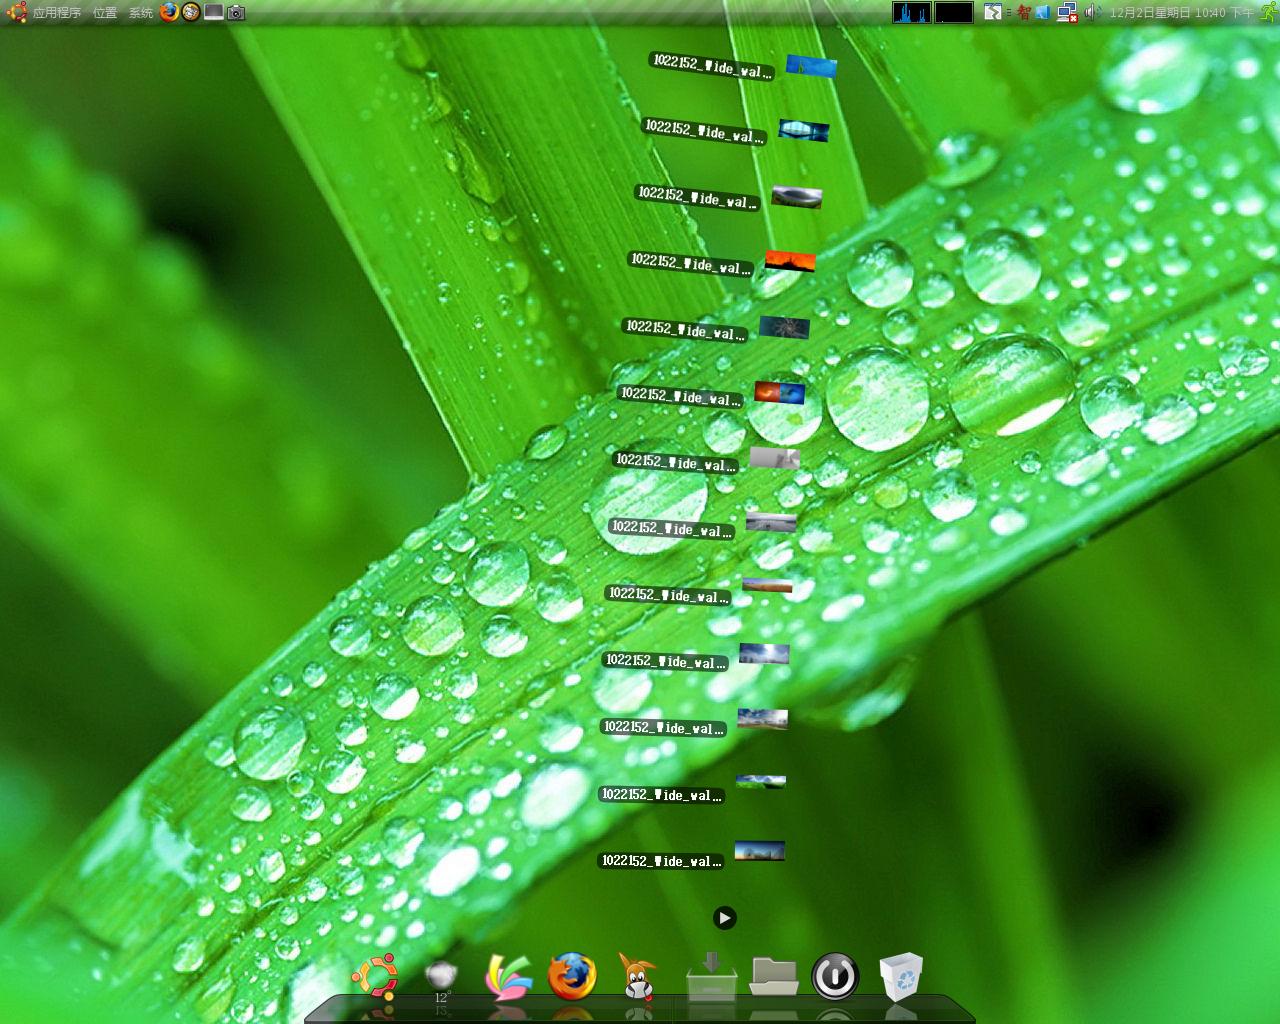Open the 应用程序 menu
Image resolution: width=1280 pixels, height=1024 pixels.
point(57,13)
